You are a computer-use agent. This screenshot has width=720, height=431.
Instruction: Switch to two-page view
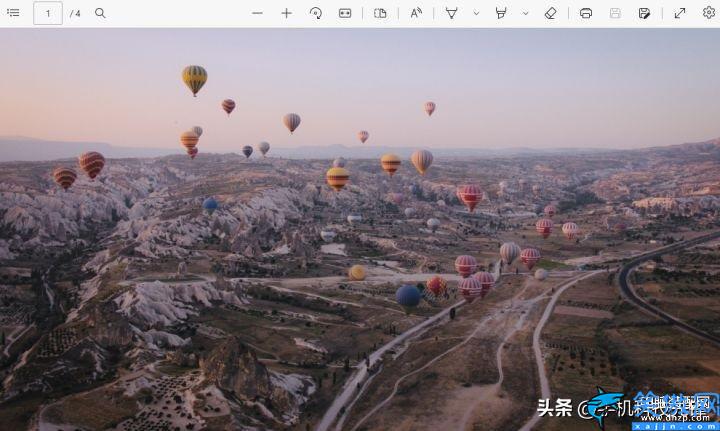pos(380,13)
